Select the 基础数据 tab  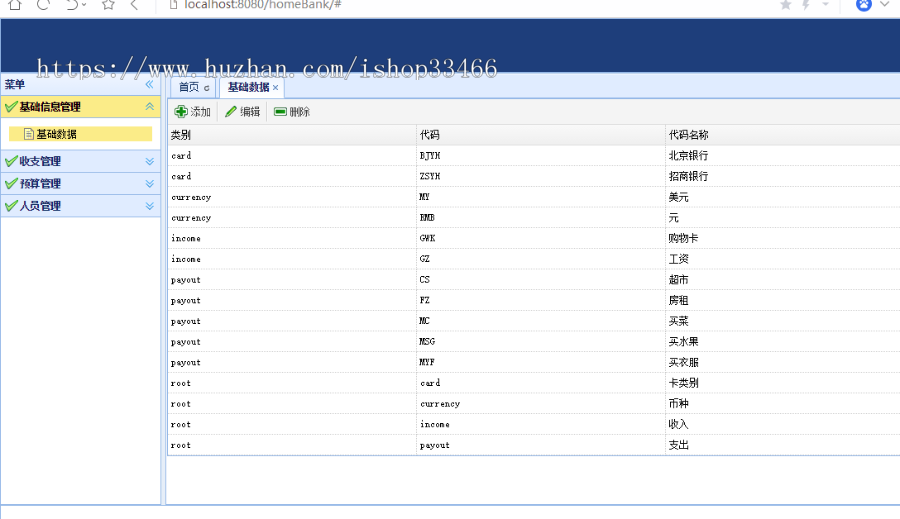(x=249, y=87)
